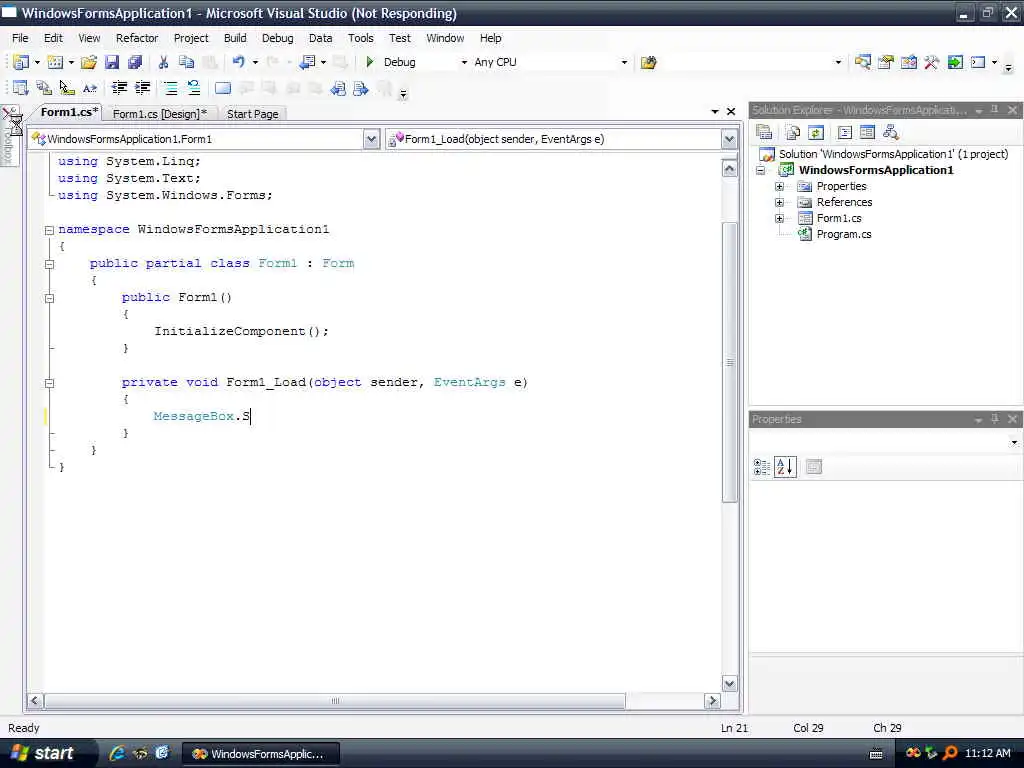
Task: Click the Copy toolbar icon
Action: (x=187, y=62)
